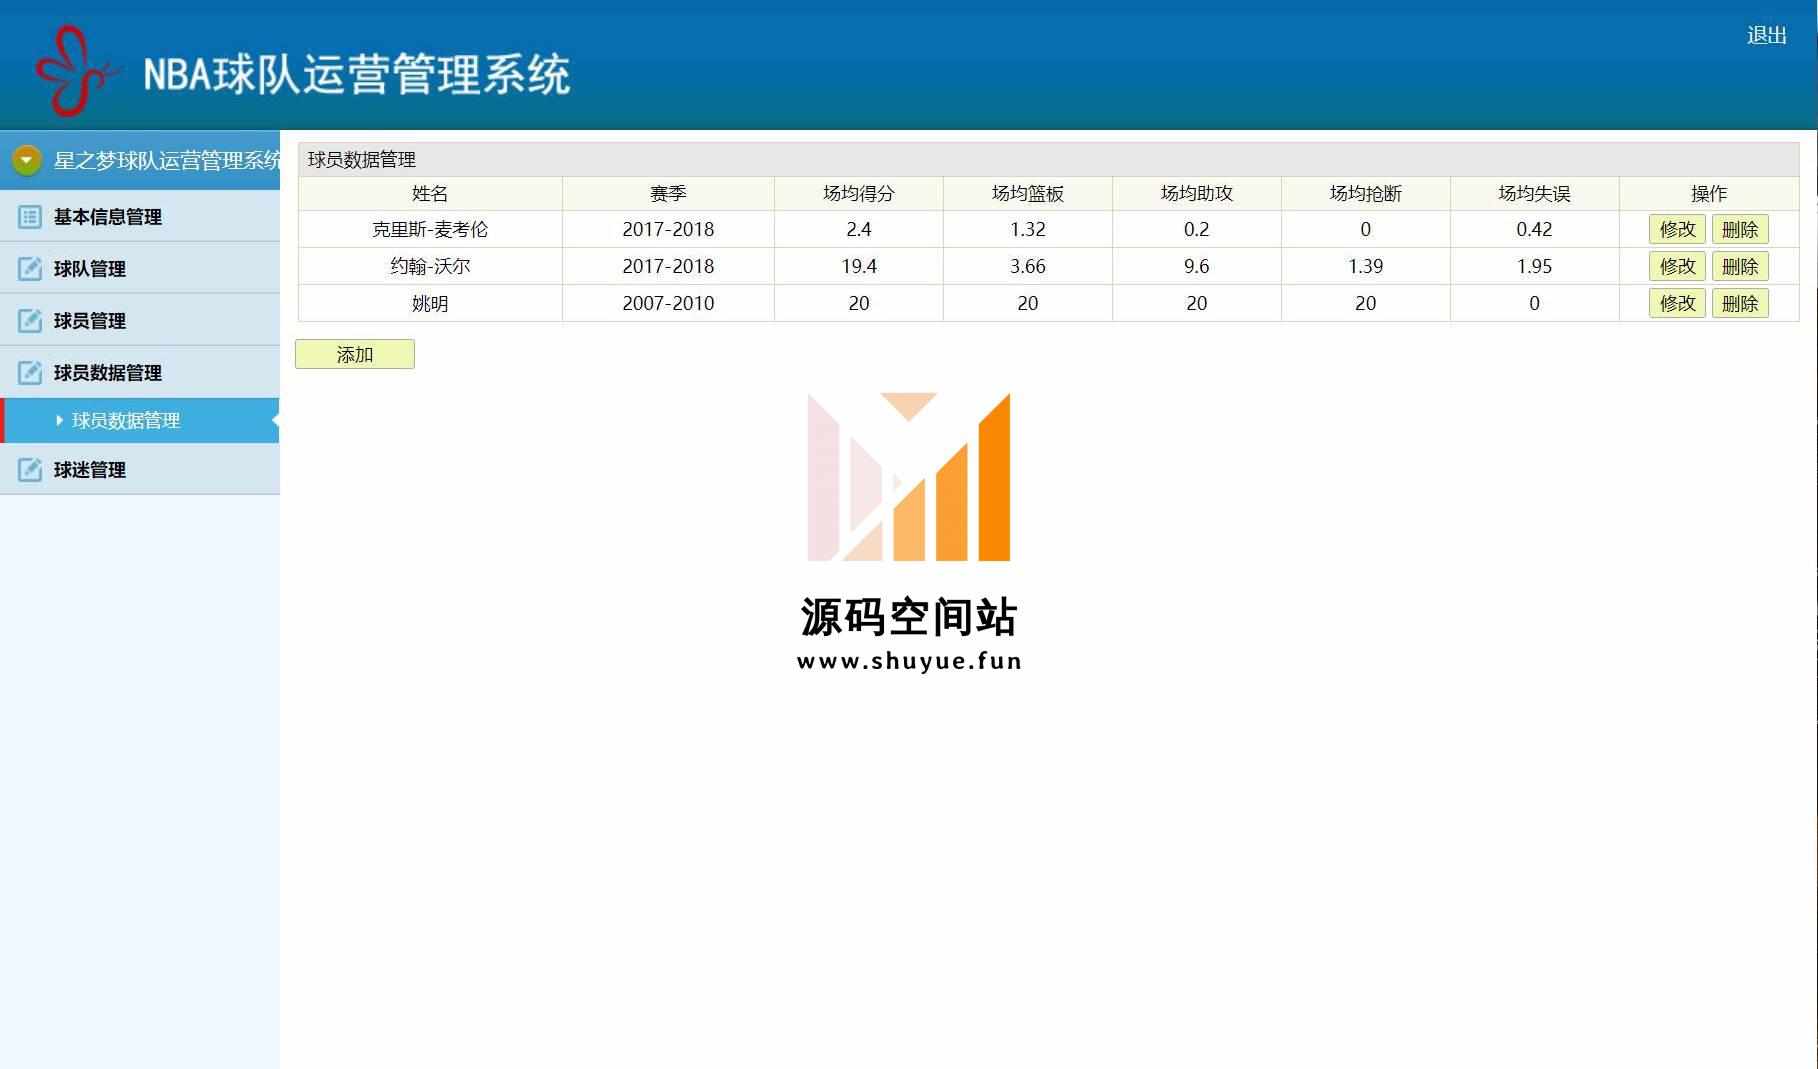Click the 场均篮板 column header

click(1028, 194)
